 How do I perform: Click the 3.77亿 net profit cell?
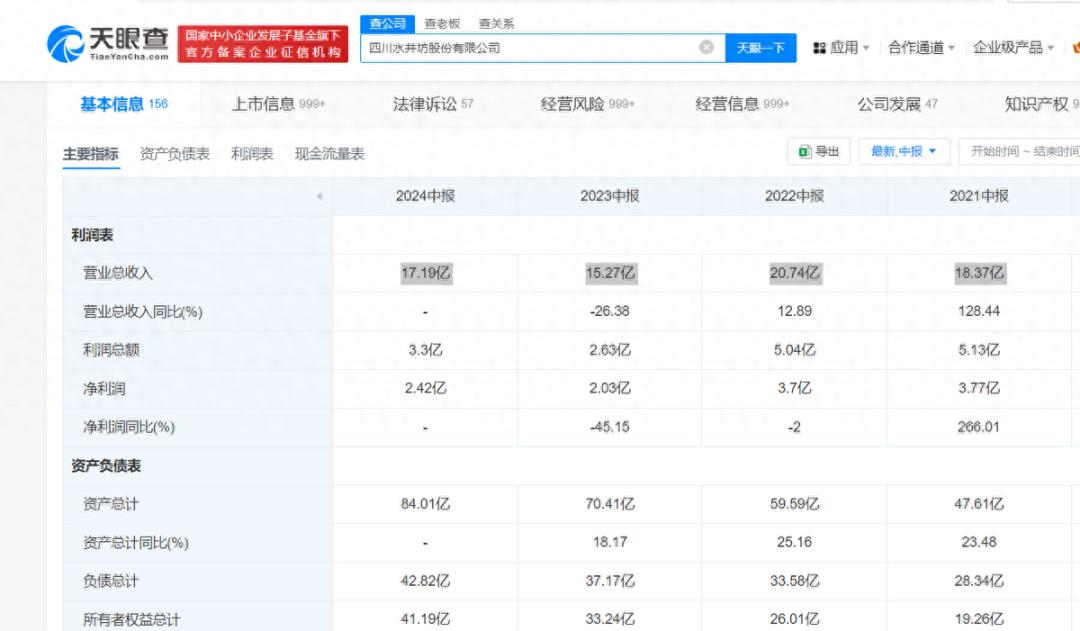point(979,389)
